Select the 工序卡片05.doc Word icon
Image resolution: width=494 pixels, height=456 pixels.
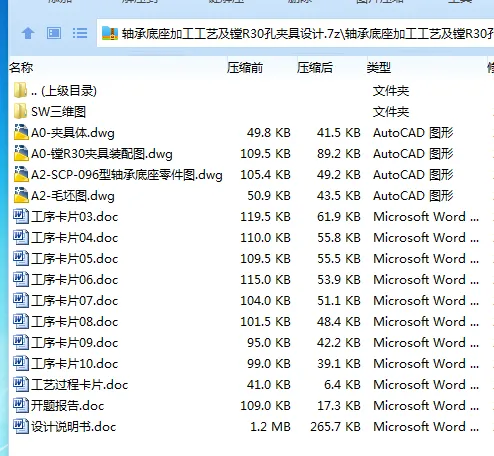point(21,258)
